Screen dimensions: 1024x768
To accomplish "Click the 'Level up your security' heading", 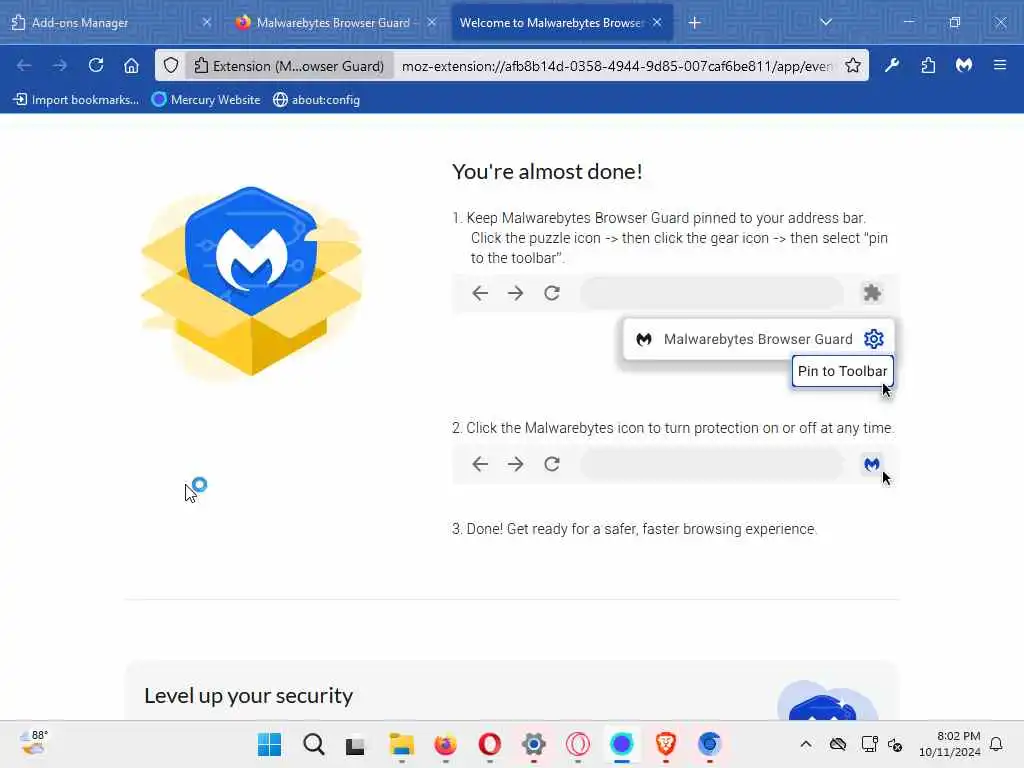I will [249, 696].
